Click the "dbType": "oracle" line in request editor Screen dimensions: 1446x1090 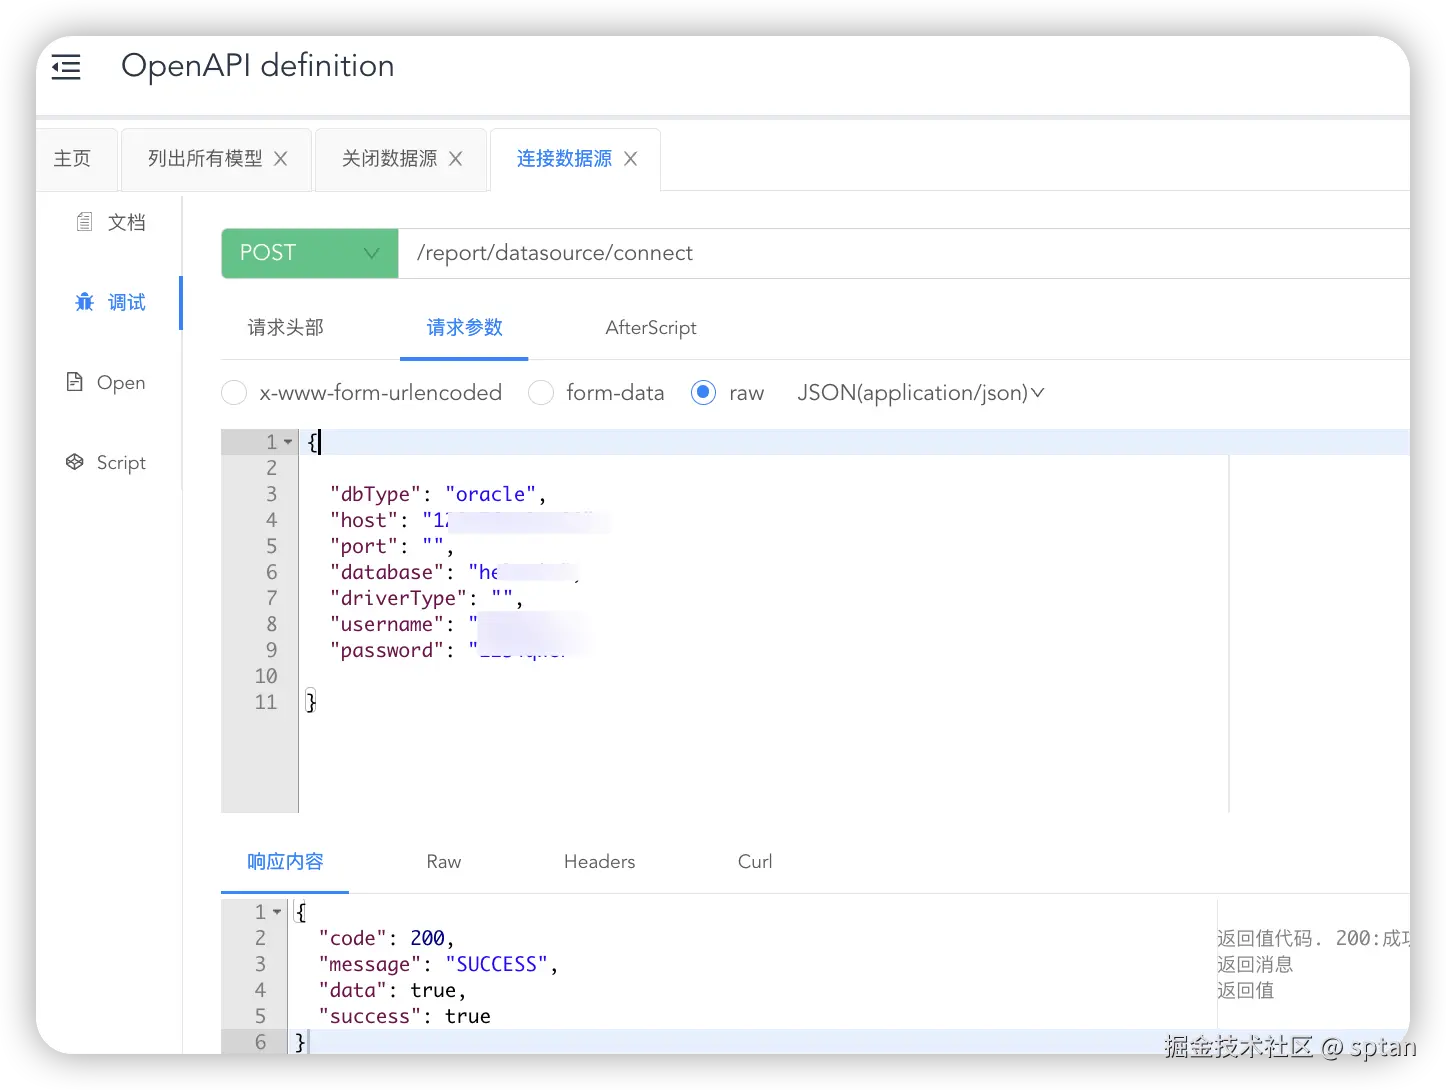click(x=438, y=494)
